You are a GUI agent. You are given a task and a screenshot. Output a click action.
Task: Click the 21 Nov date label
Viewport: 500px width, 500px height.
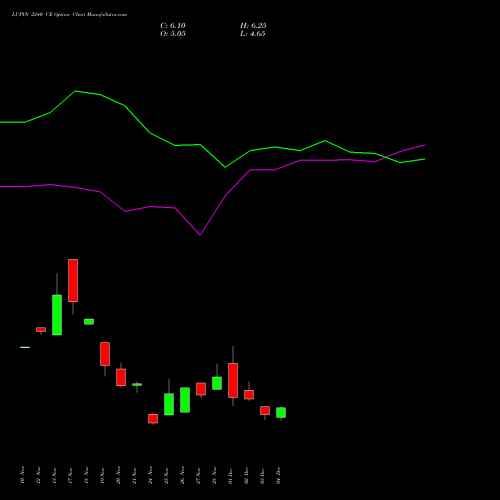click(x=134, y=475)
